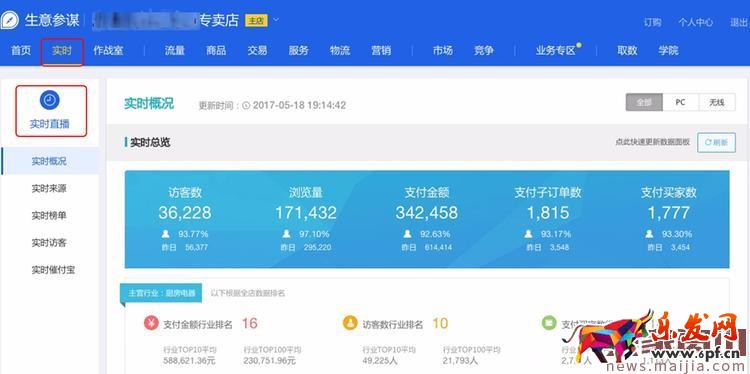Select 实时访客 in sidebar
Screen dimensions: 750x374
pyautogui.click(x=49, y=243)
